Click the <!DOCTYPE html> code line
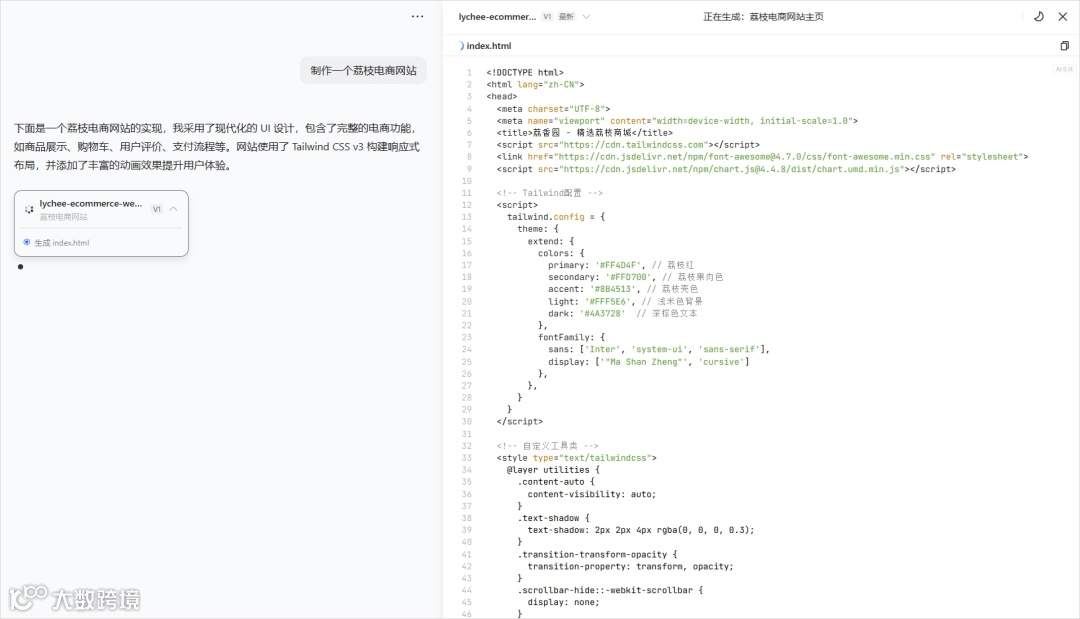 (525, 72)
